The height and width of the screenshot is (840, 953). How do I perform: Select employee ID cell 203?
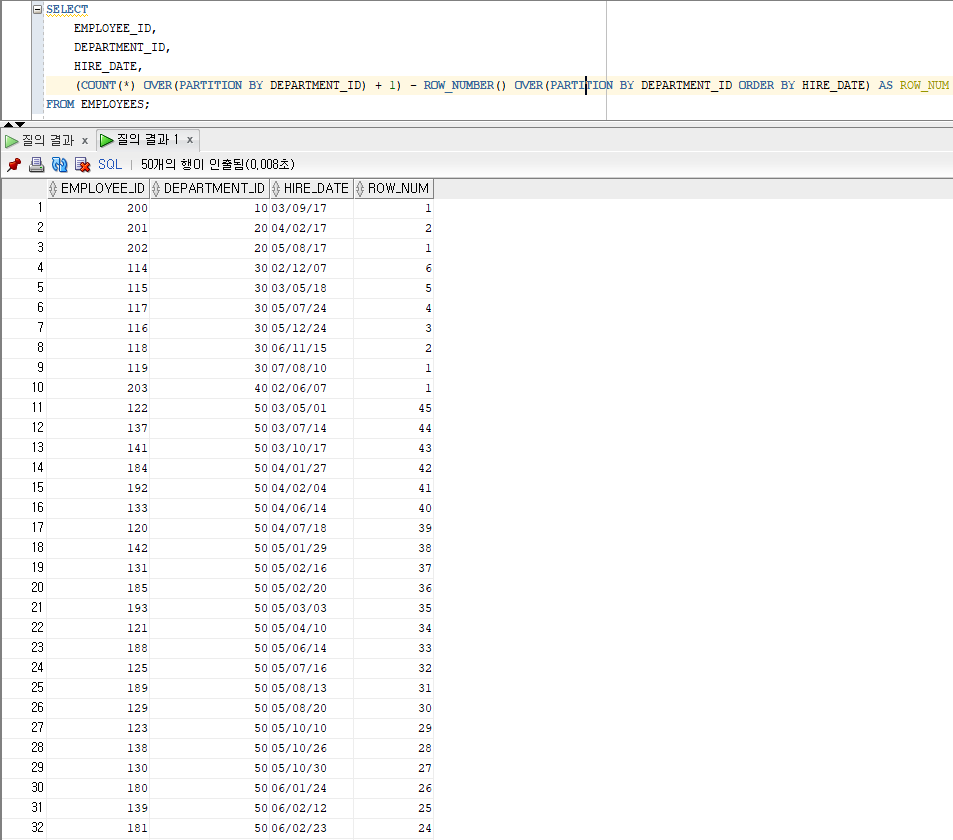click(x=98, y=388)
